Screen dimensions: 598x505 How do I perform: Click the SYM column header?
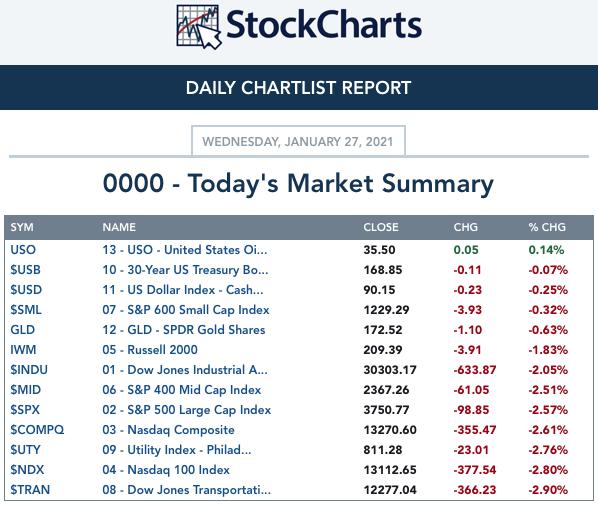point(22,227)
